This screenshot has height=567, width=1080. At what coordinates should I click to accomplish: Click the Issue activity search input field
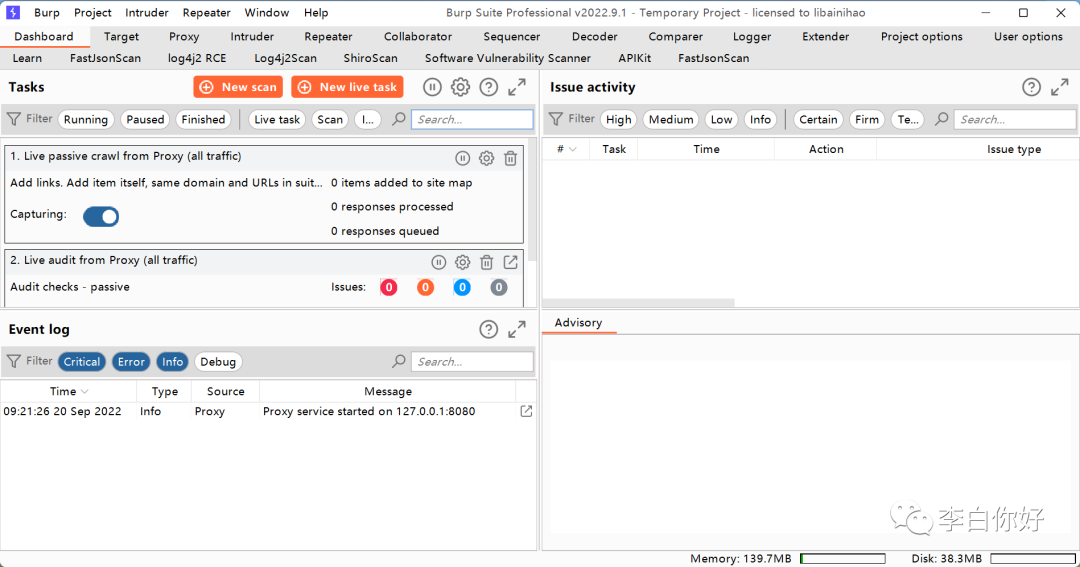pyautogui.click(x=1015, y=119)
